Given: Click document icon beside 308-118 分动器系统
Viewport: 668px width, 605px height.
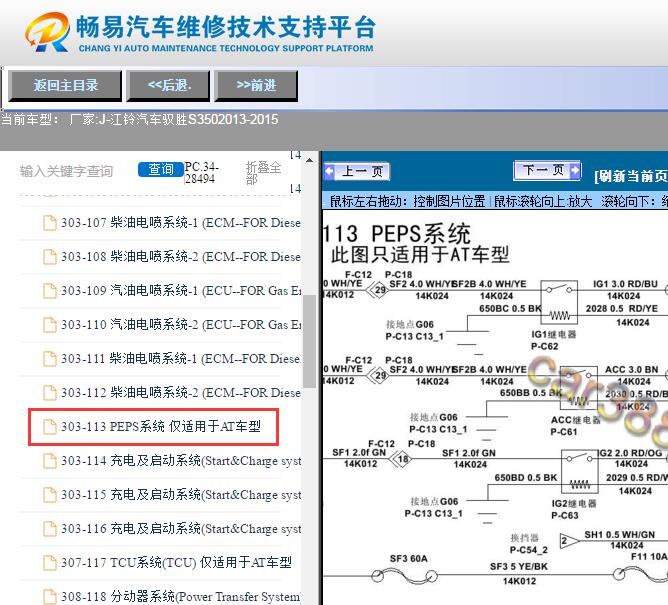Looking at the screenshot, I should click(x=50, y=597).
